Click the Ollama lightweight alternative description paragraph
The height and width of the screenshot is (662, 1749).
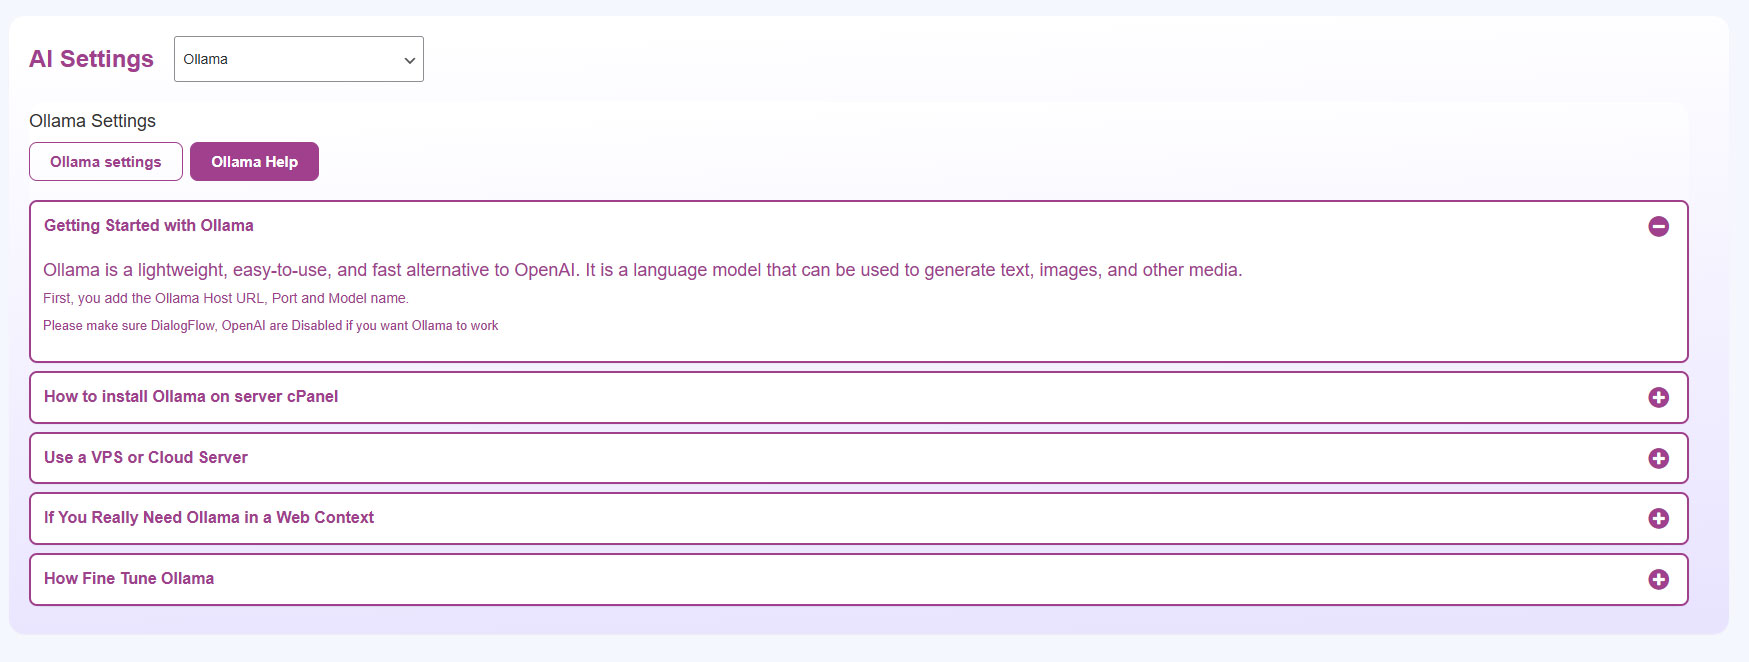tap(642, 270)
